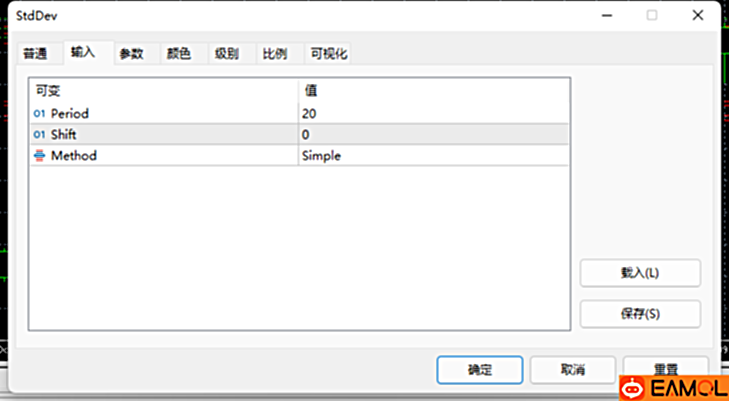729x401 pixels.
Task: Go to the 比例 tab
Action: pos(275,54)
